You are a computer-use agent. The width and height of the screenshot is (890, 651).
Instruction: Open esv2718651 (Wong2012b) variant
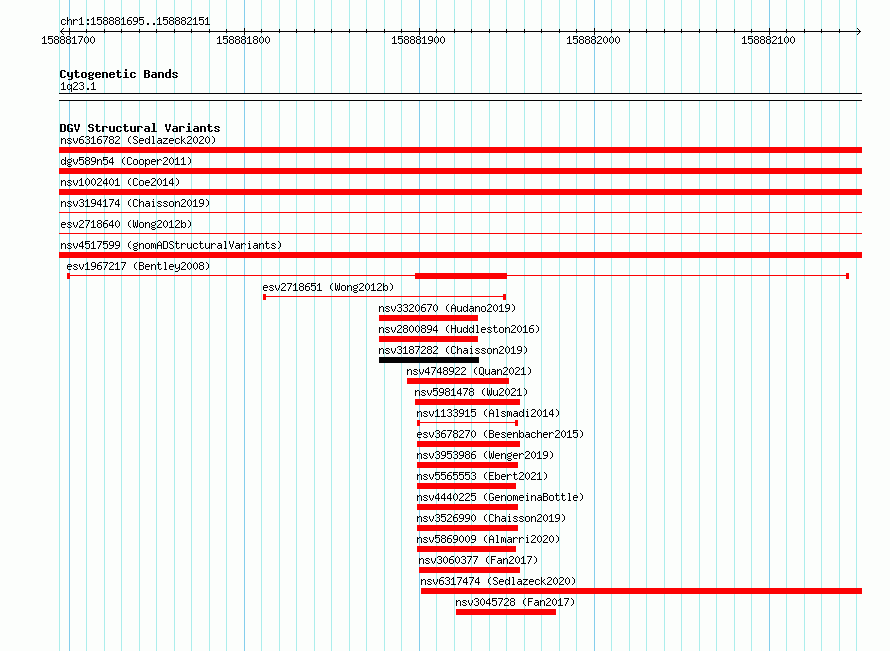point(328,287)
